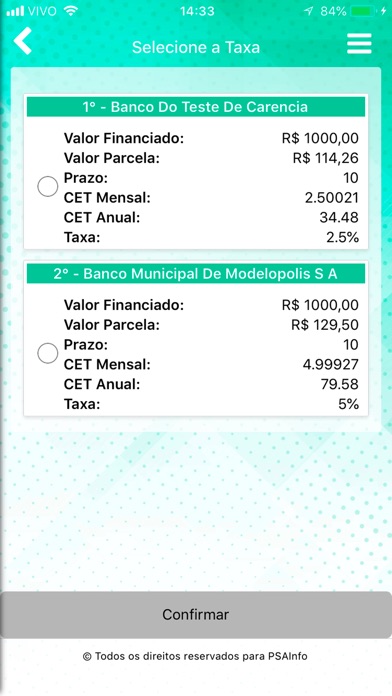Viewport: 392px width, 696px height.
Task: Tap the PSAInfo copyright footer text
Action: point(195,656)
